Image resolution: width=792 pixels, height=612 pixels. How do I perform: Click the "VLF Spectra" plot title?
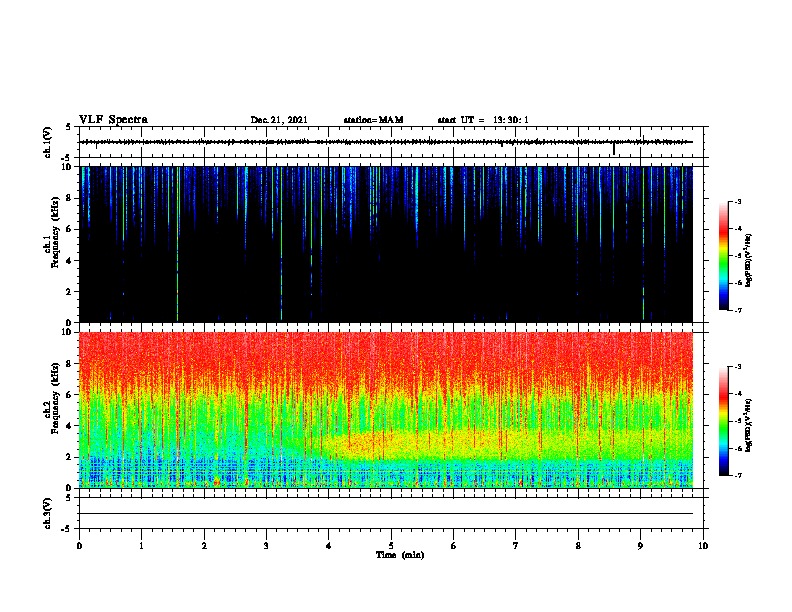pos(113,120)
